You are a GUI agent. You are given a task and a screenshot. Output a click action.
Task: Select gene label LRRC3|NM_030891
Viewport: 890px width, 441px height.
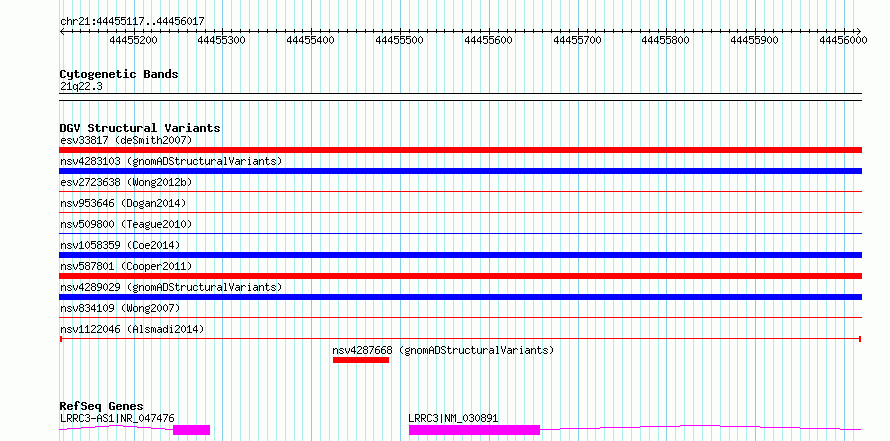pyautogui.click(x=454, y=418)
